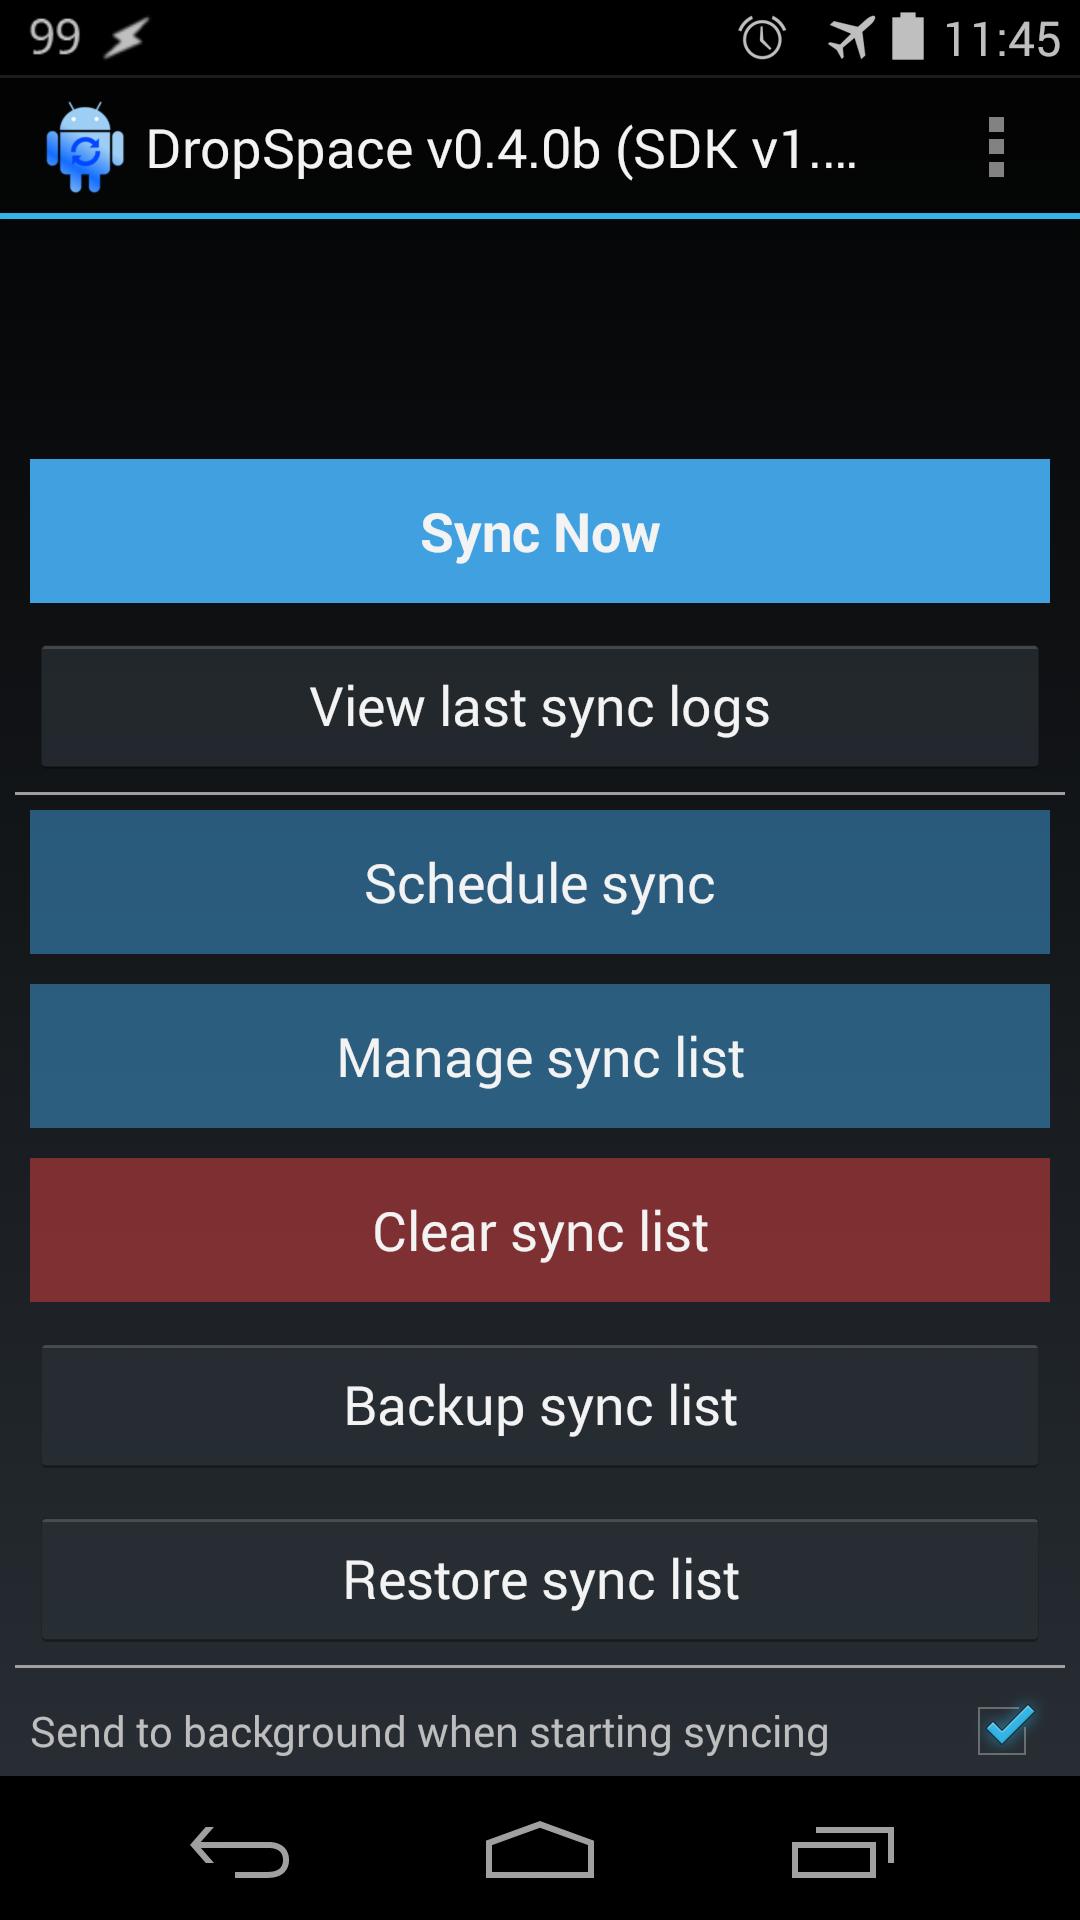The image size is (1080, 1920).
Task: Tap the Schedule sync button
Action: 540,883
